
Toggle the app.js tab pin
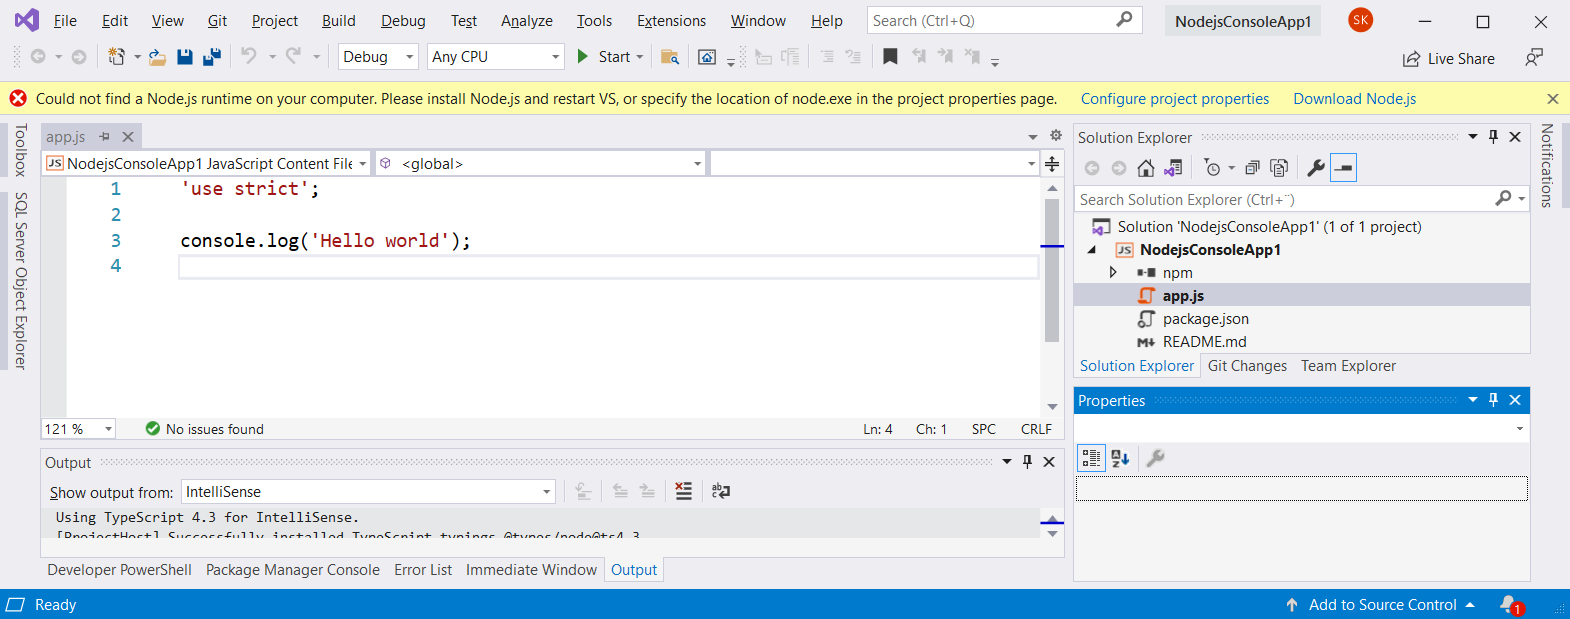point(104,136)
